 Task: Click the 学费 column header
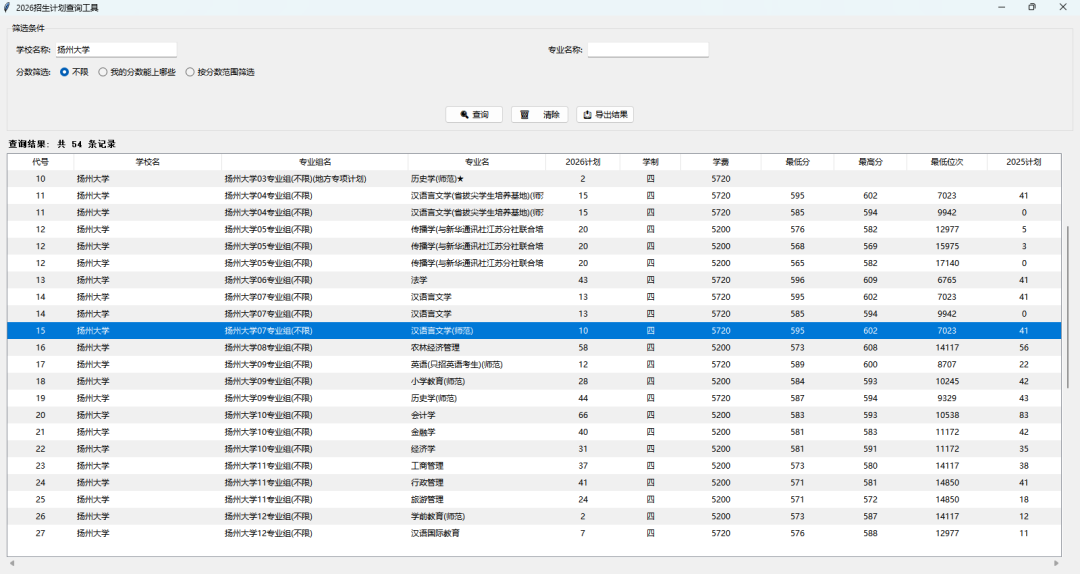(720, 162)
